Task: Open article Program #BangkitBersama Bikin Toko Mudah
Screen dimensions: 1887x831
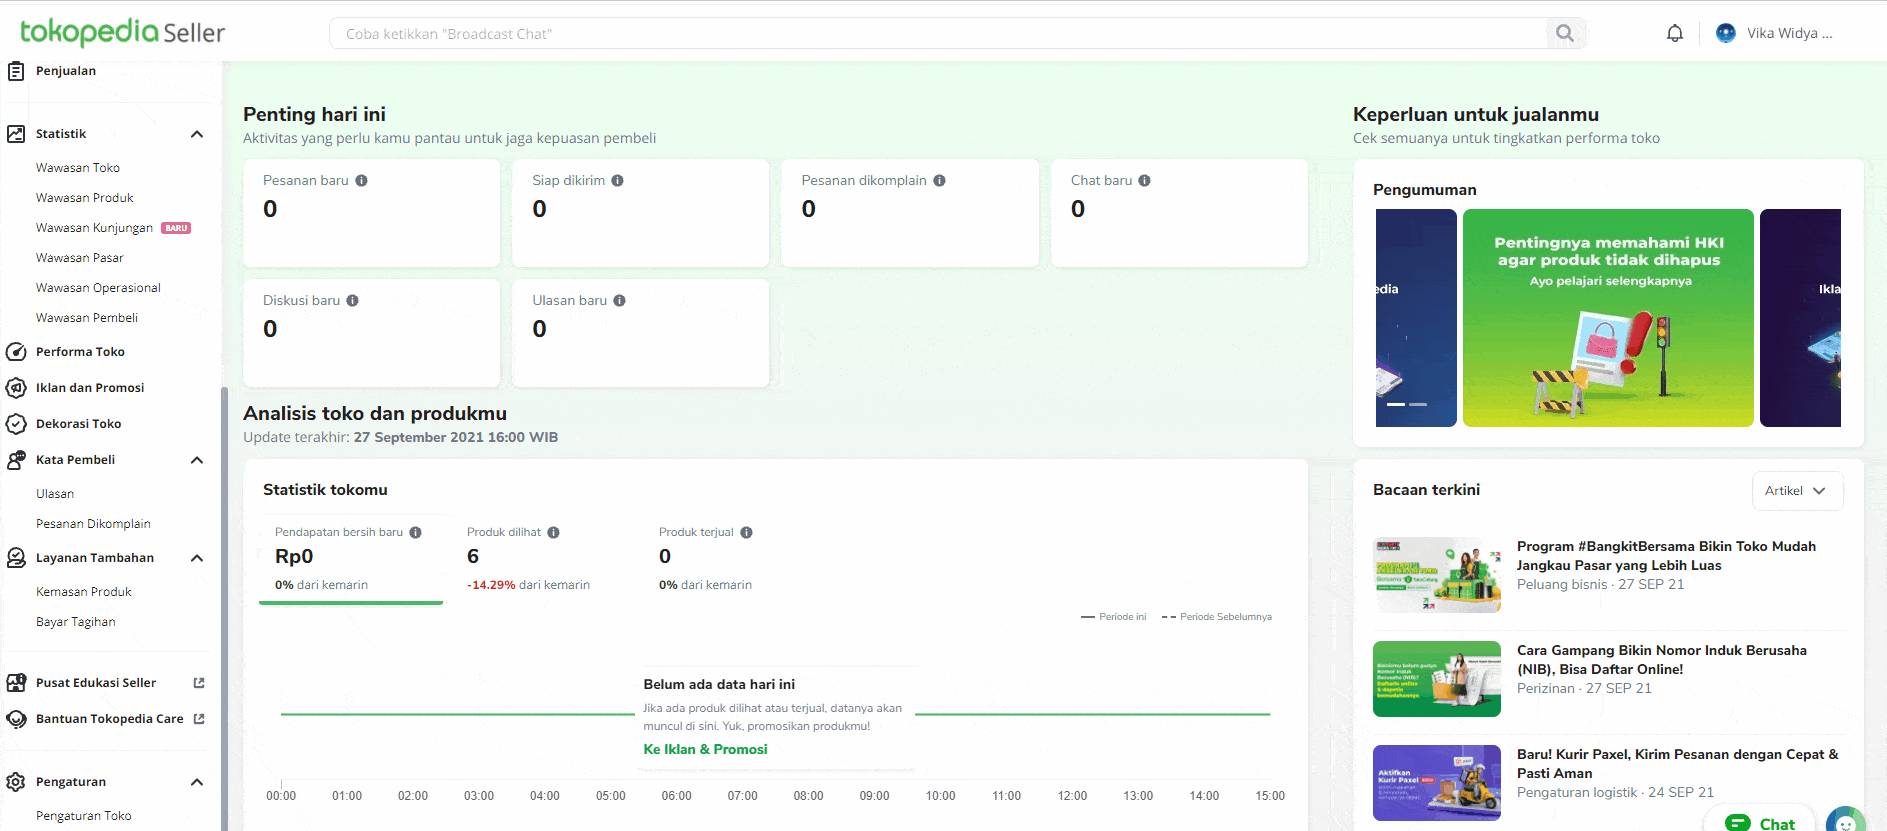Action: point(1666,556)
